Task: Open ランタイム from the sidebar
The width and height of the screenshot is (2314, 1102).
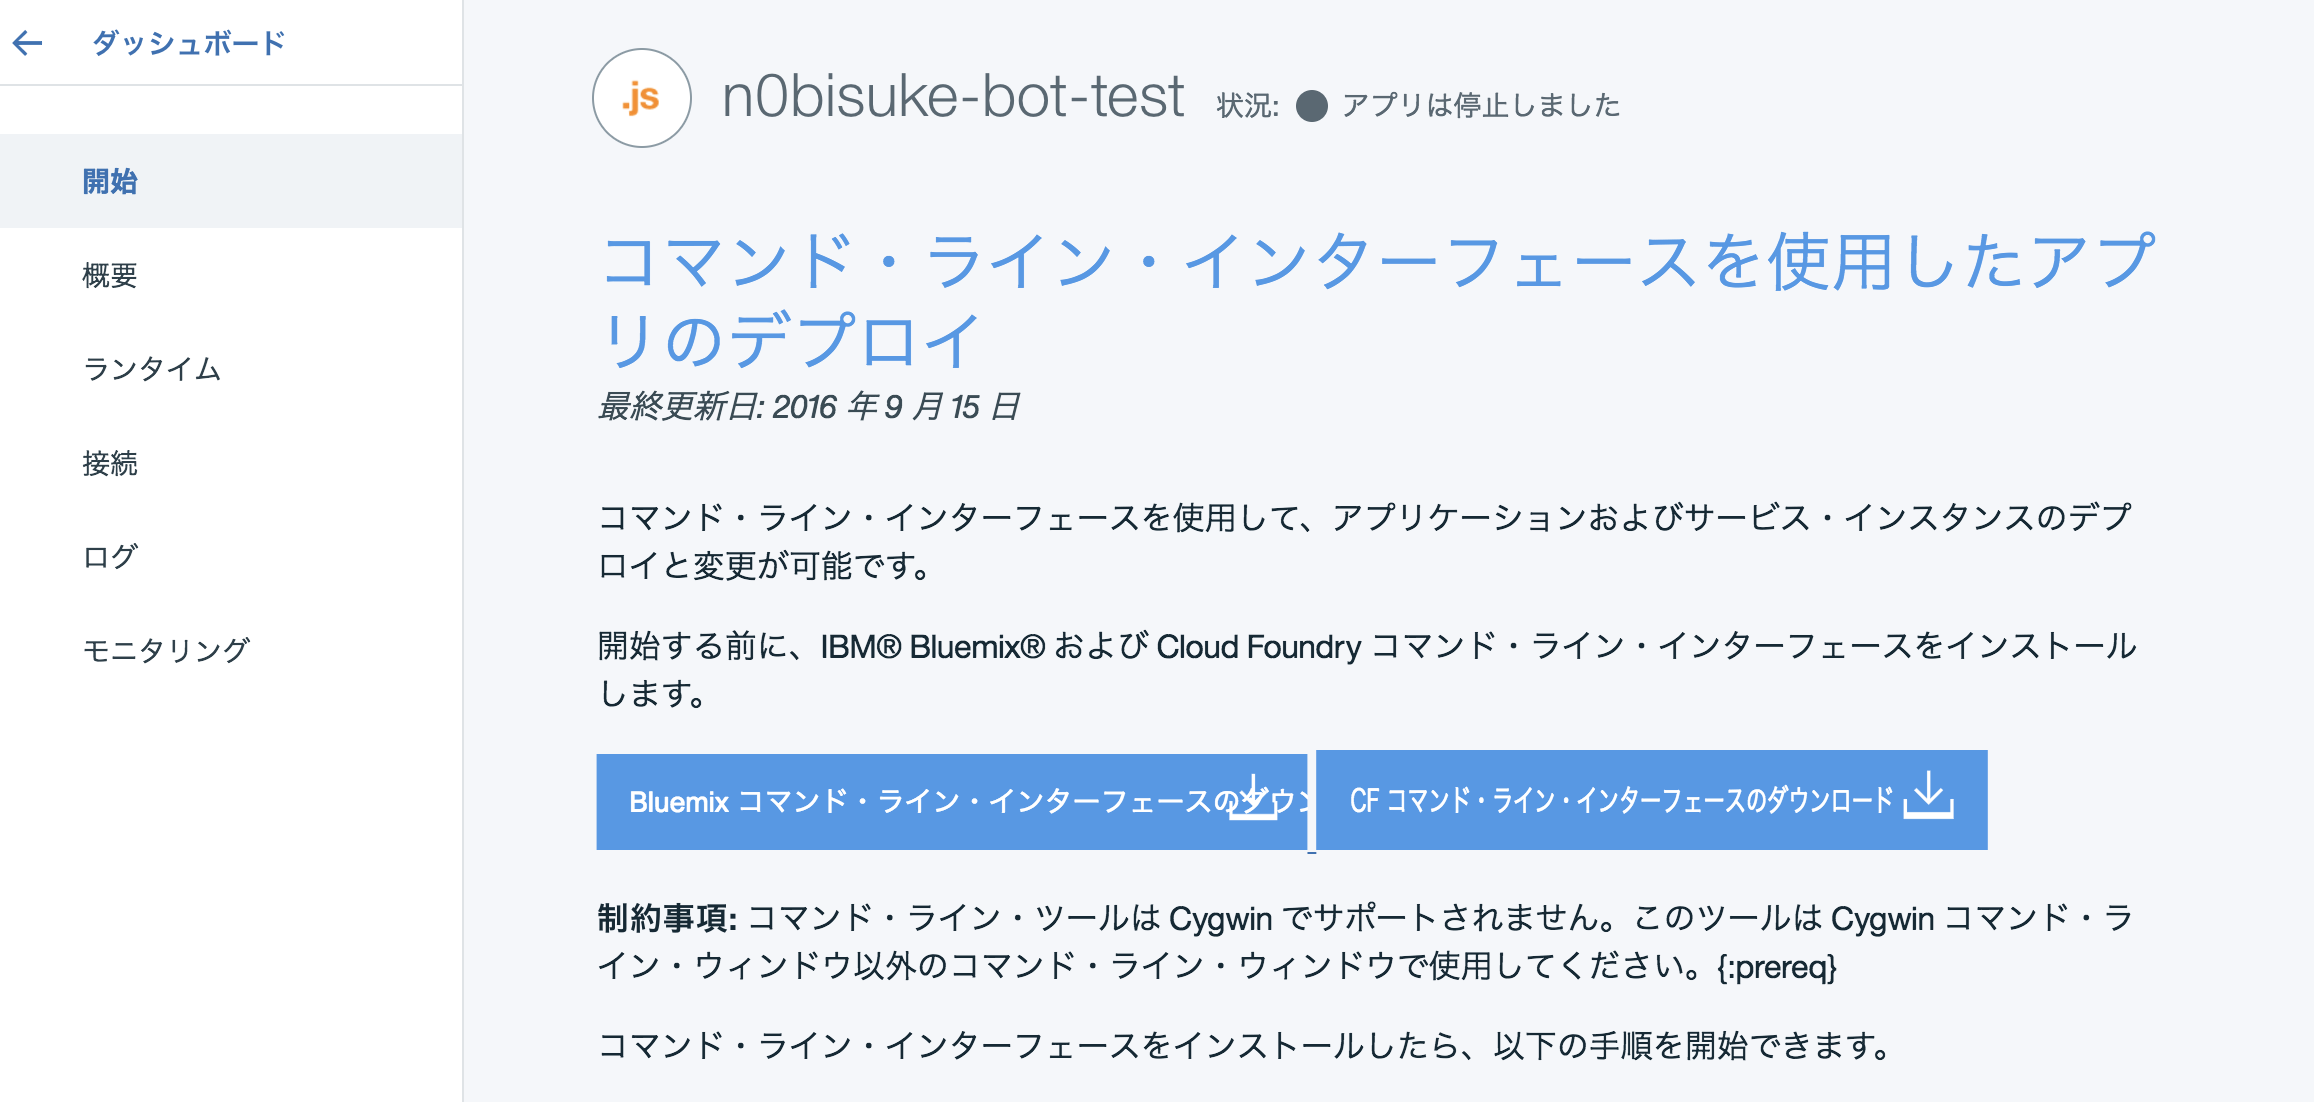Action: point(152,371)
